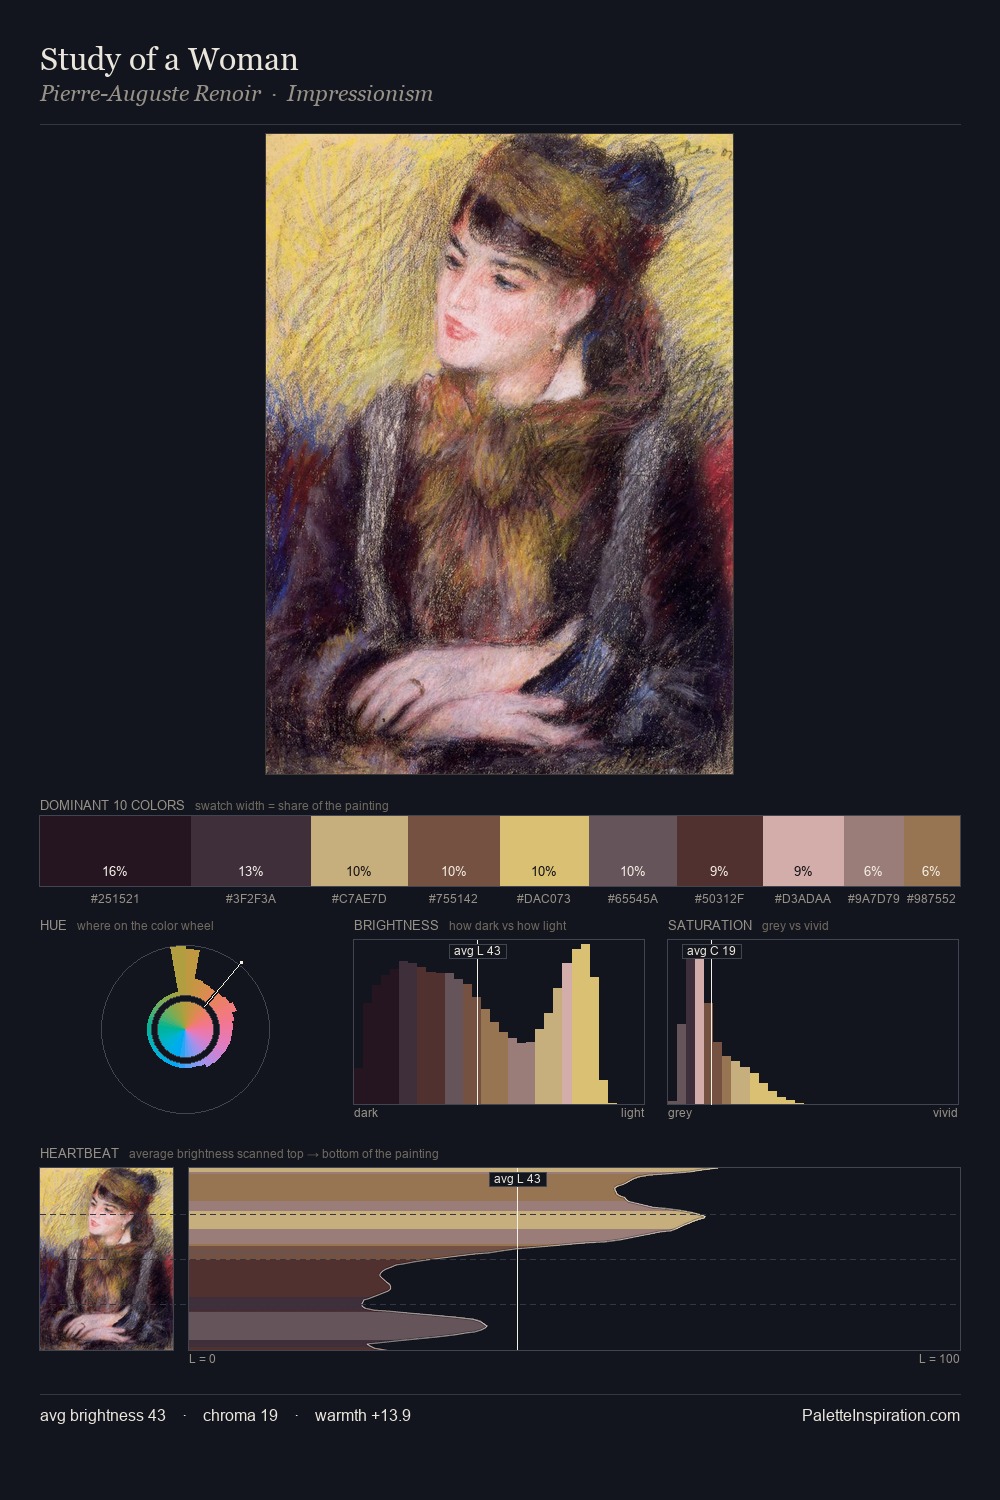Click the 'Pierre-Auguste Renoir · Impressionism' subtitle
Image resolution: width=1000 pixels, height=1500 pixels.
coord(236,94)
